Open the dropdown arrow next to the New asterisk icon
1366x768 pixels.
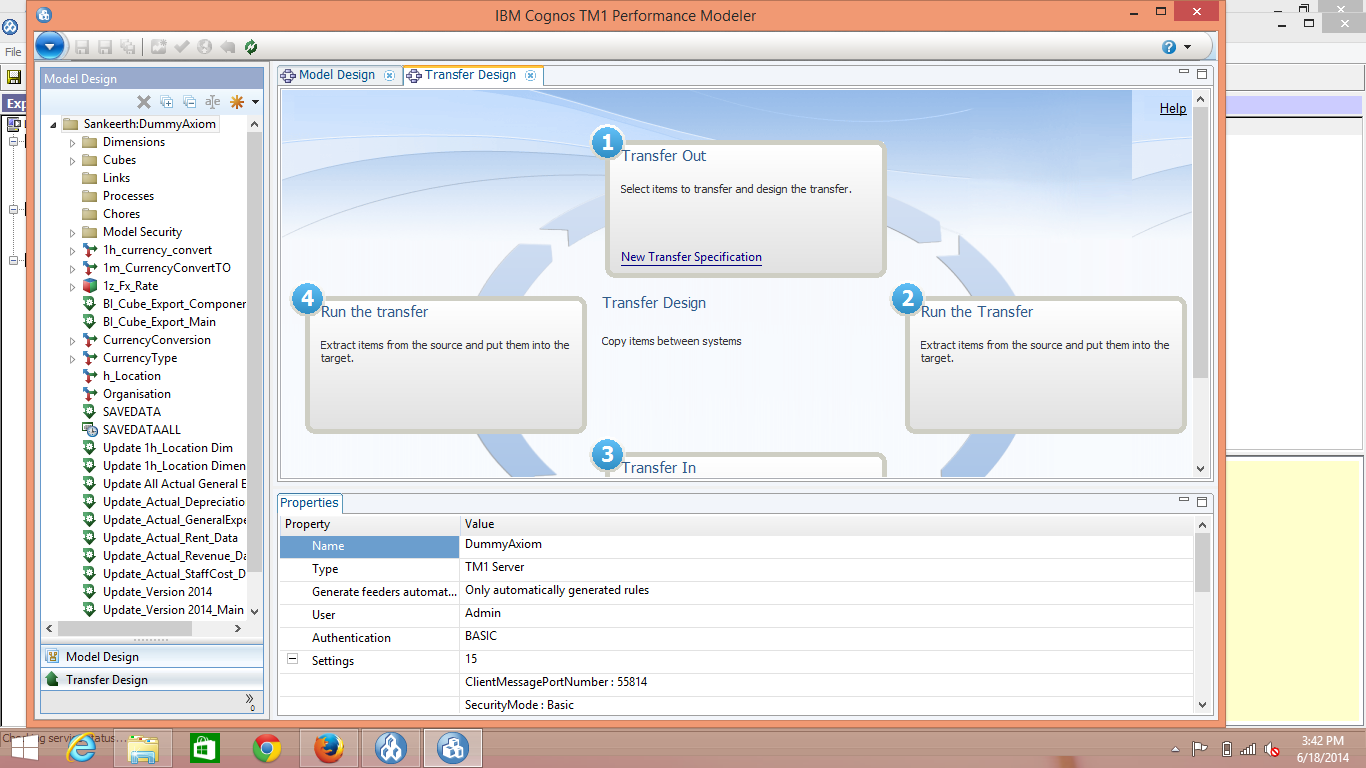click(x=255, y=102)
